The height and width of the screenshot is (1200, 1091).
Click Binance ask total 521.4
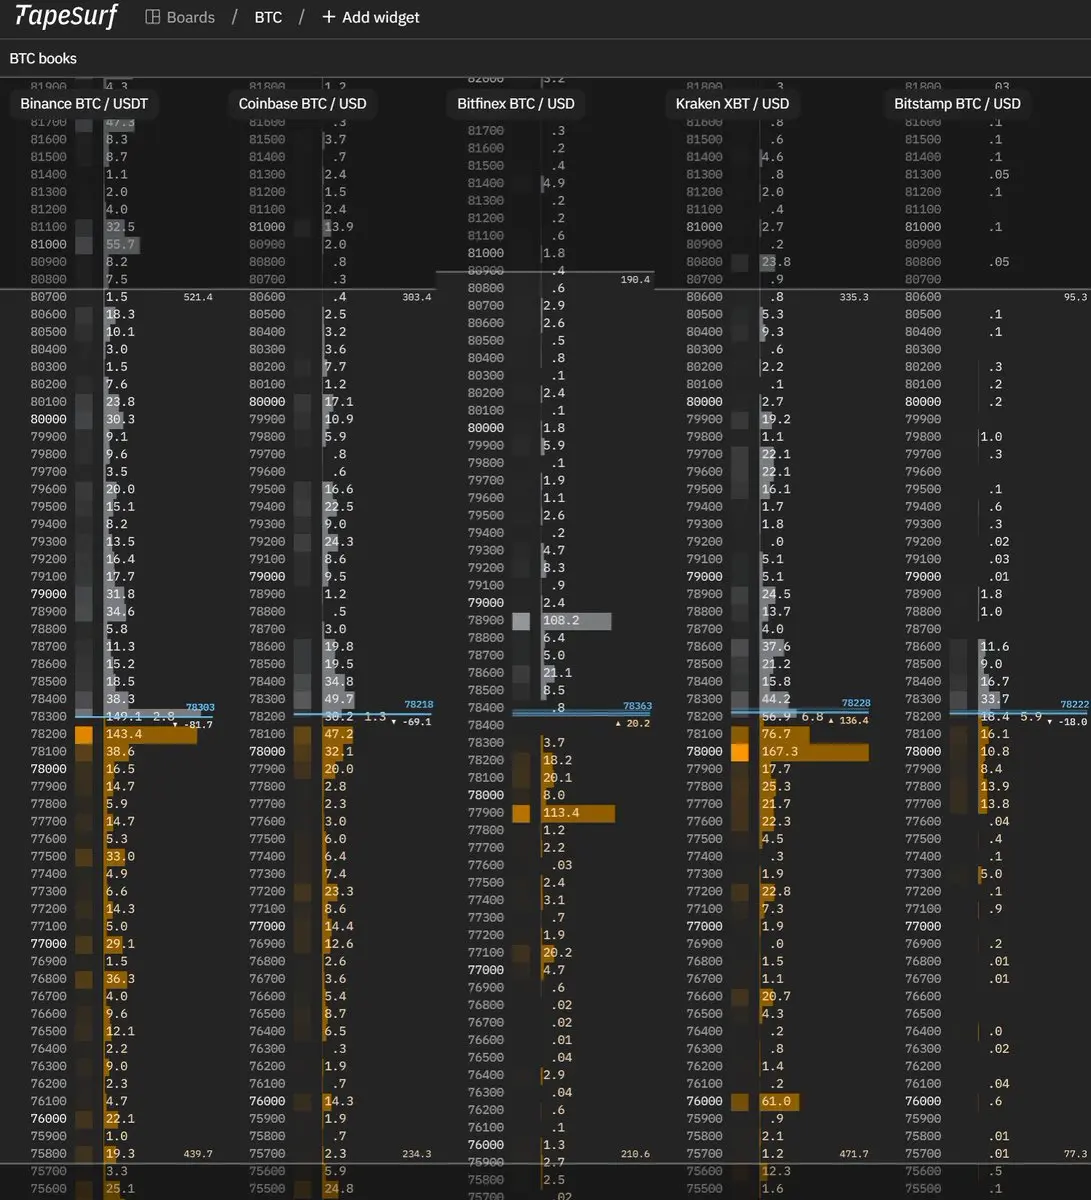click(198, 297)
